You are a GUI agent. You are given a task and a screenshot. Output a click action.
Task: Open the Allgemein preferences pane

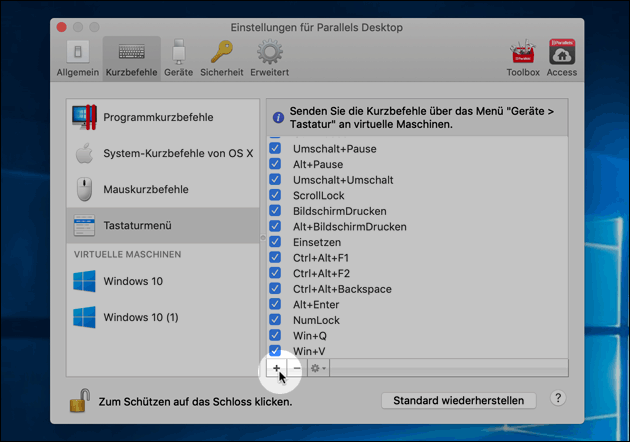78,58
